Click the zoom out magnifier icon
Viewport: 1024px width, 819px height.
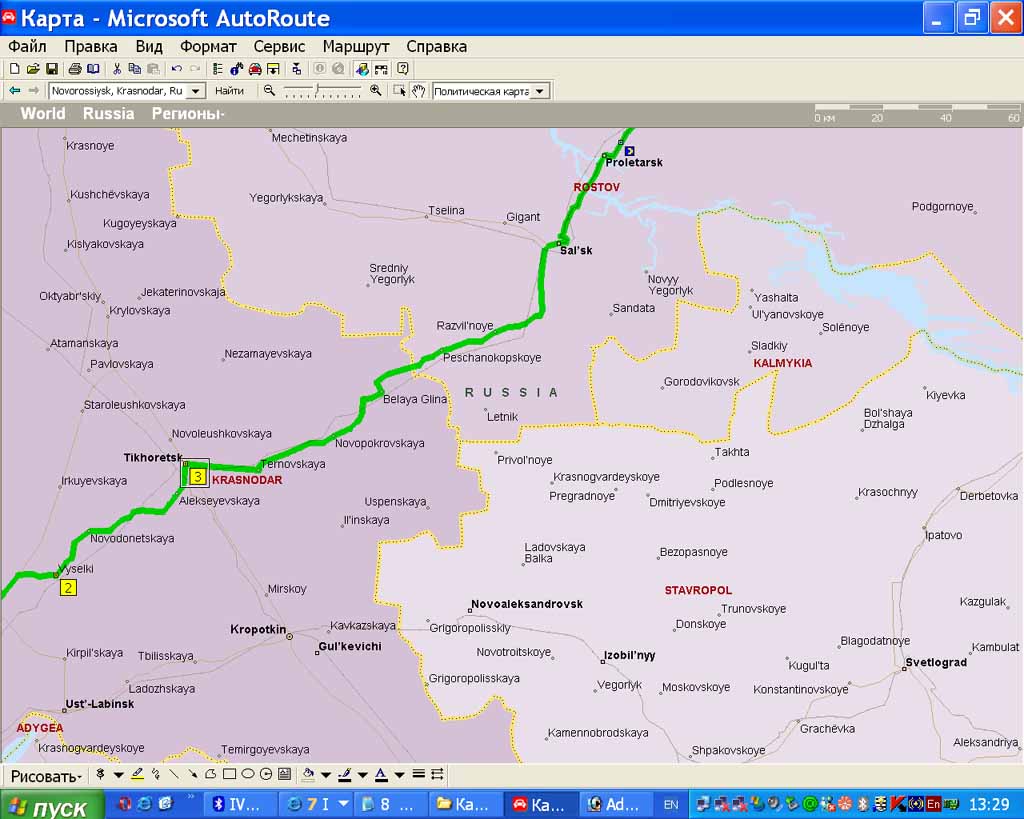pyautogui.click(x=269, y=90)
